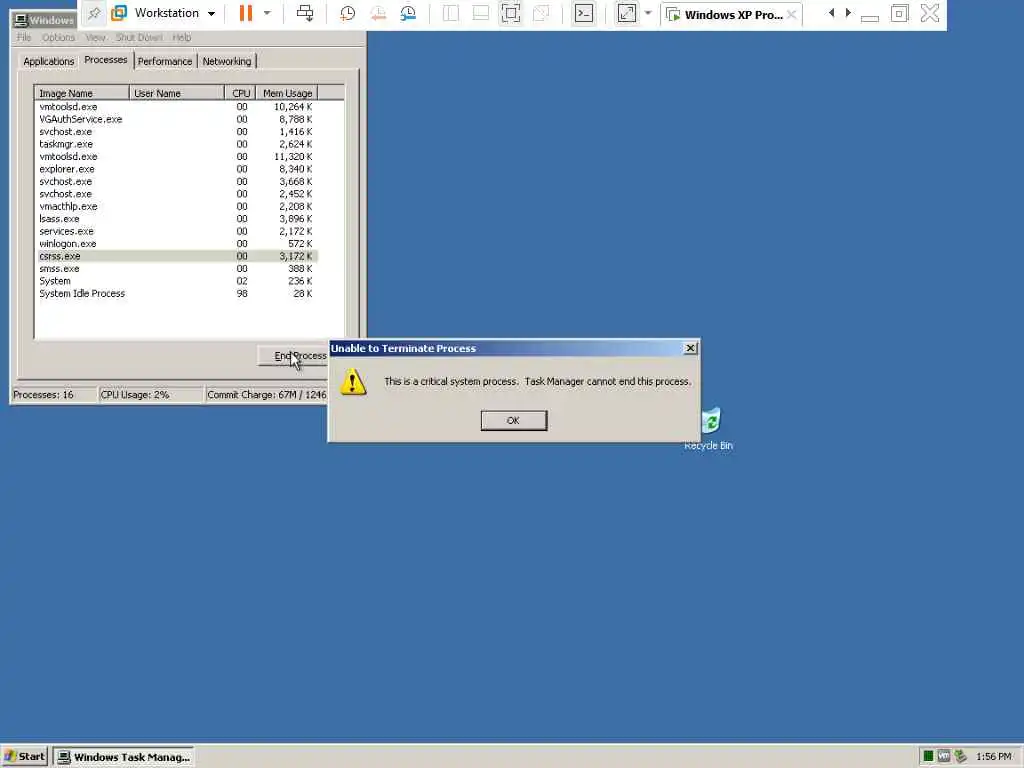Click the green CPU usage tray icon
Image resolution: width=1024 pixels, height=768 pixels.
[x=928, y=756]
